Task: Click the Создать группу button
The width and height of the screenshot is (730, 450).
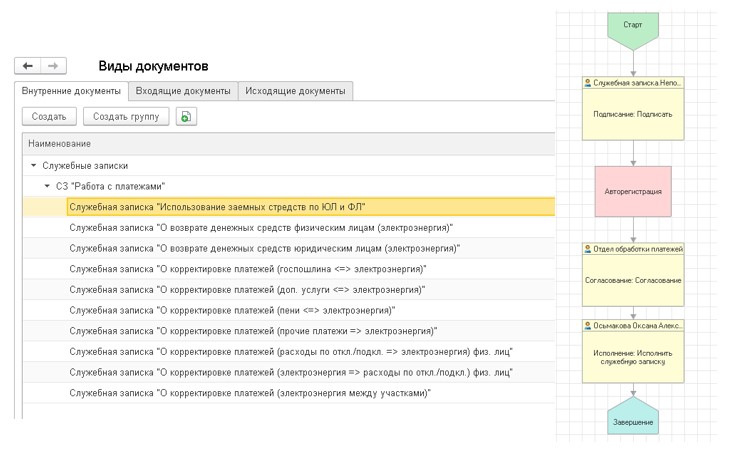Action: 126,116
